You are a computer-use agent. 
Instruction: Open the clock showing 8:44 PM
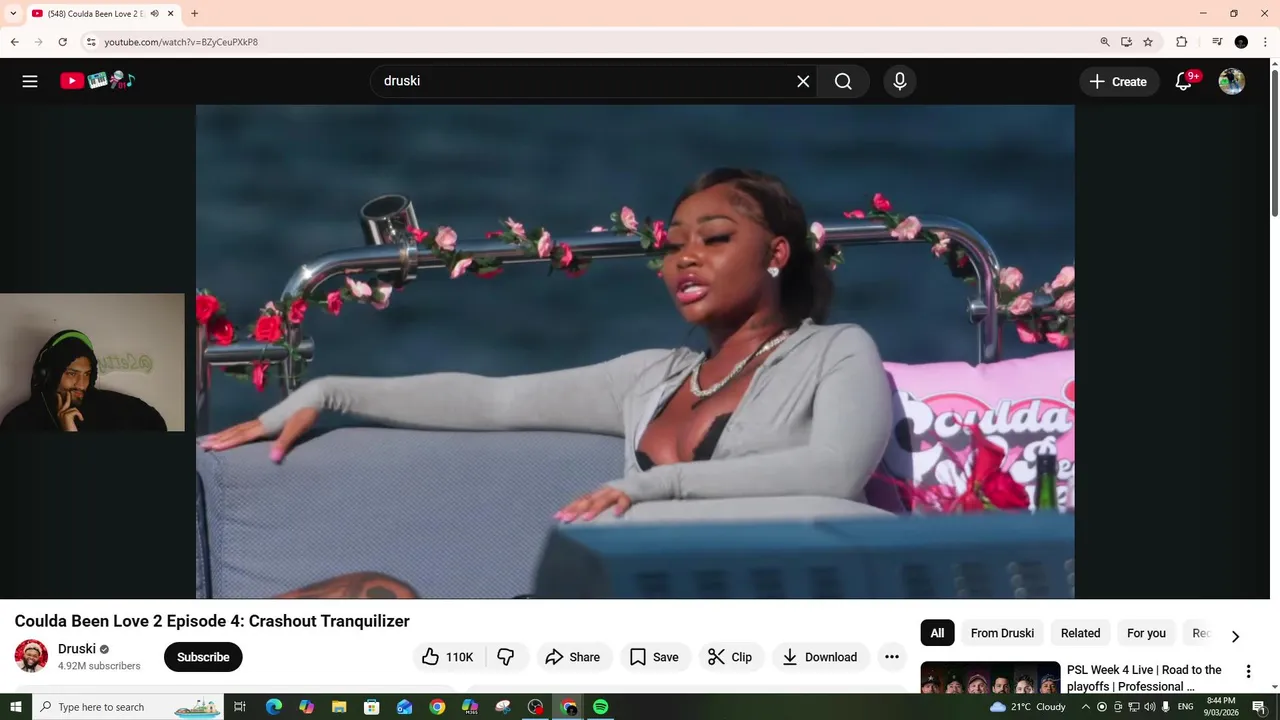tap(1221, 707)
